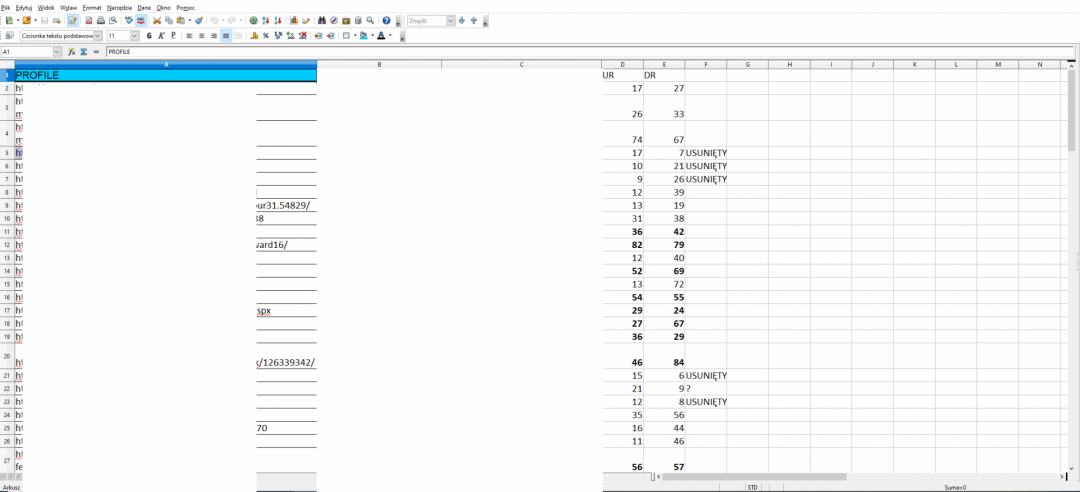Click the Find & Replace binoculars icon
Image resolution: width=1080 pixels, height=492 pixels.
(322, 20)
